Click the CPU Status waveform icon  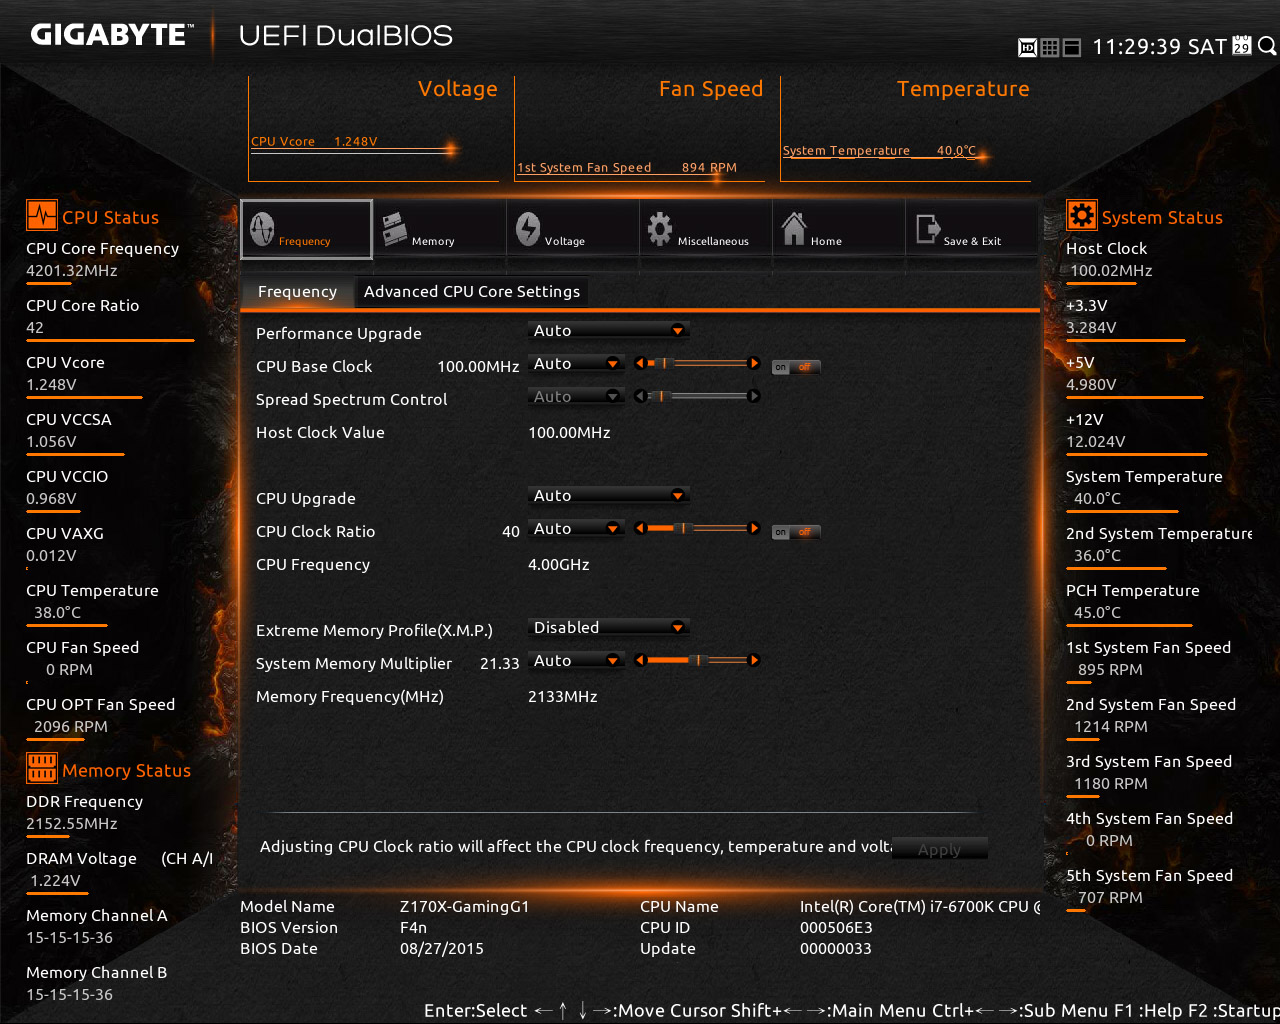click(42, 216)
